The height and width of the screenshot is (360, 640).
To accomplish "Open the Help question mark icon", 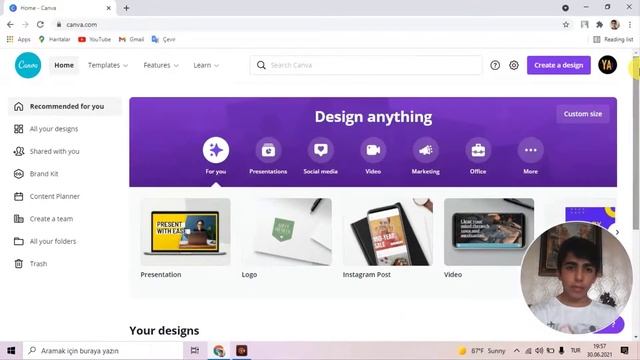I will click(x=495, y=65).
